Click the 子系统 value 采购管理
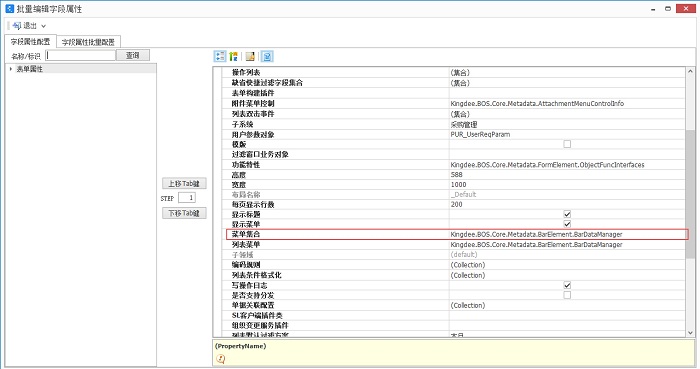 point(463,124)
